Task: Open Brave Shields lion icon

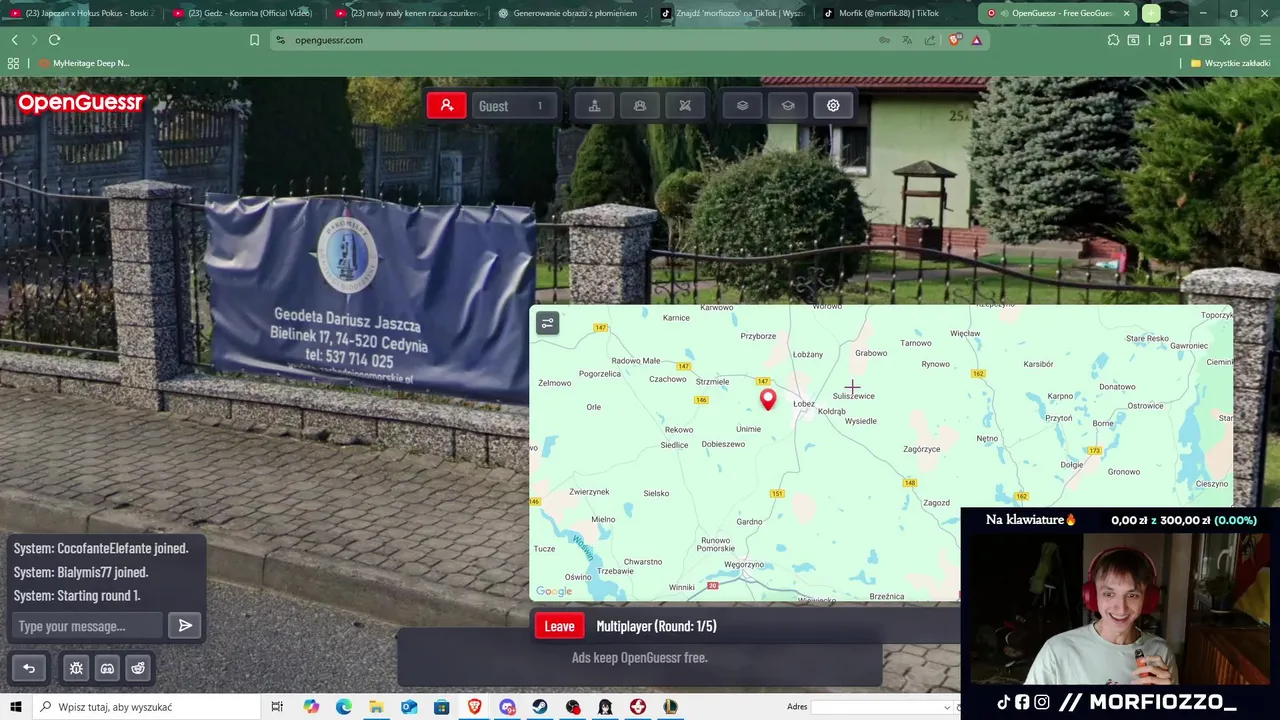Action: click(954, 40)
